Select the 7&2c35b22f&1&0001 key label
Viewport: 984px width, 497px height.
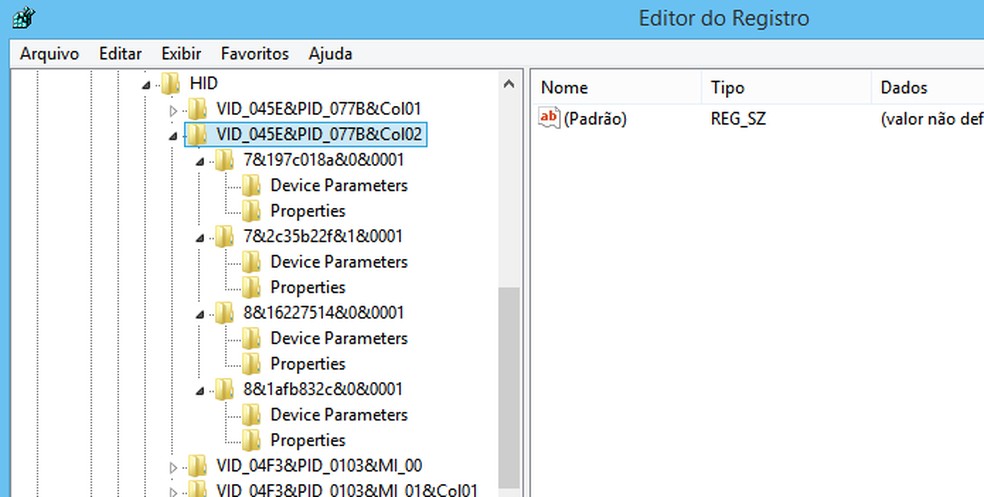coord(323,237)
